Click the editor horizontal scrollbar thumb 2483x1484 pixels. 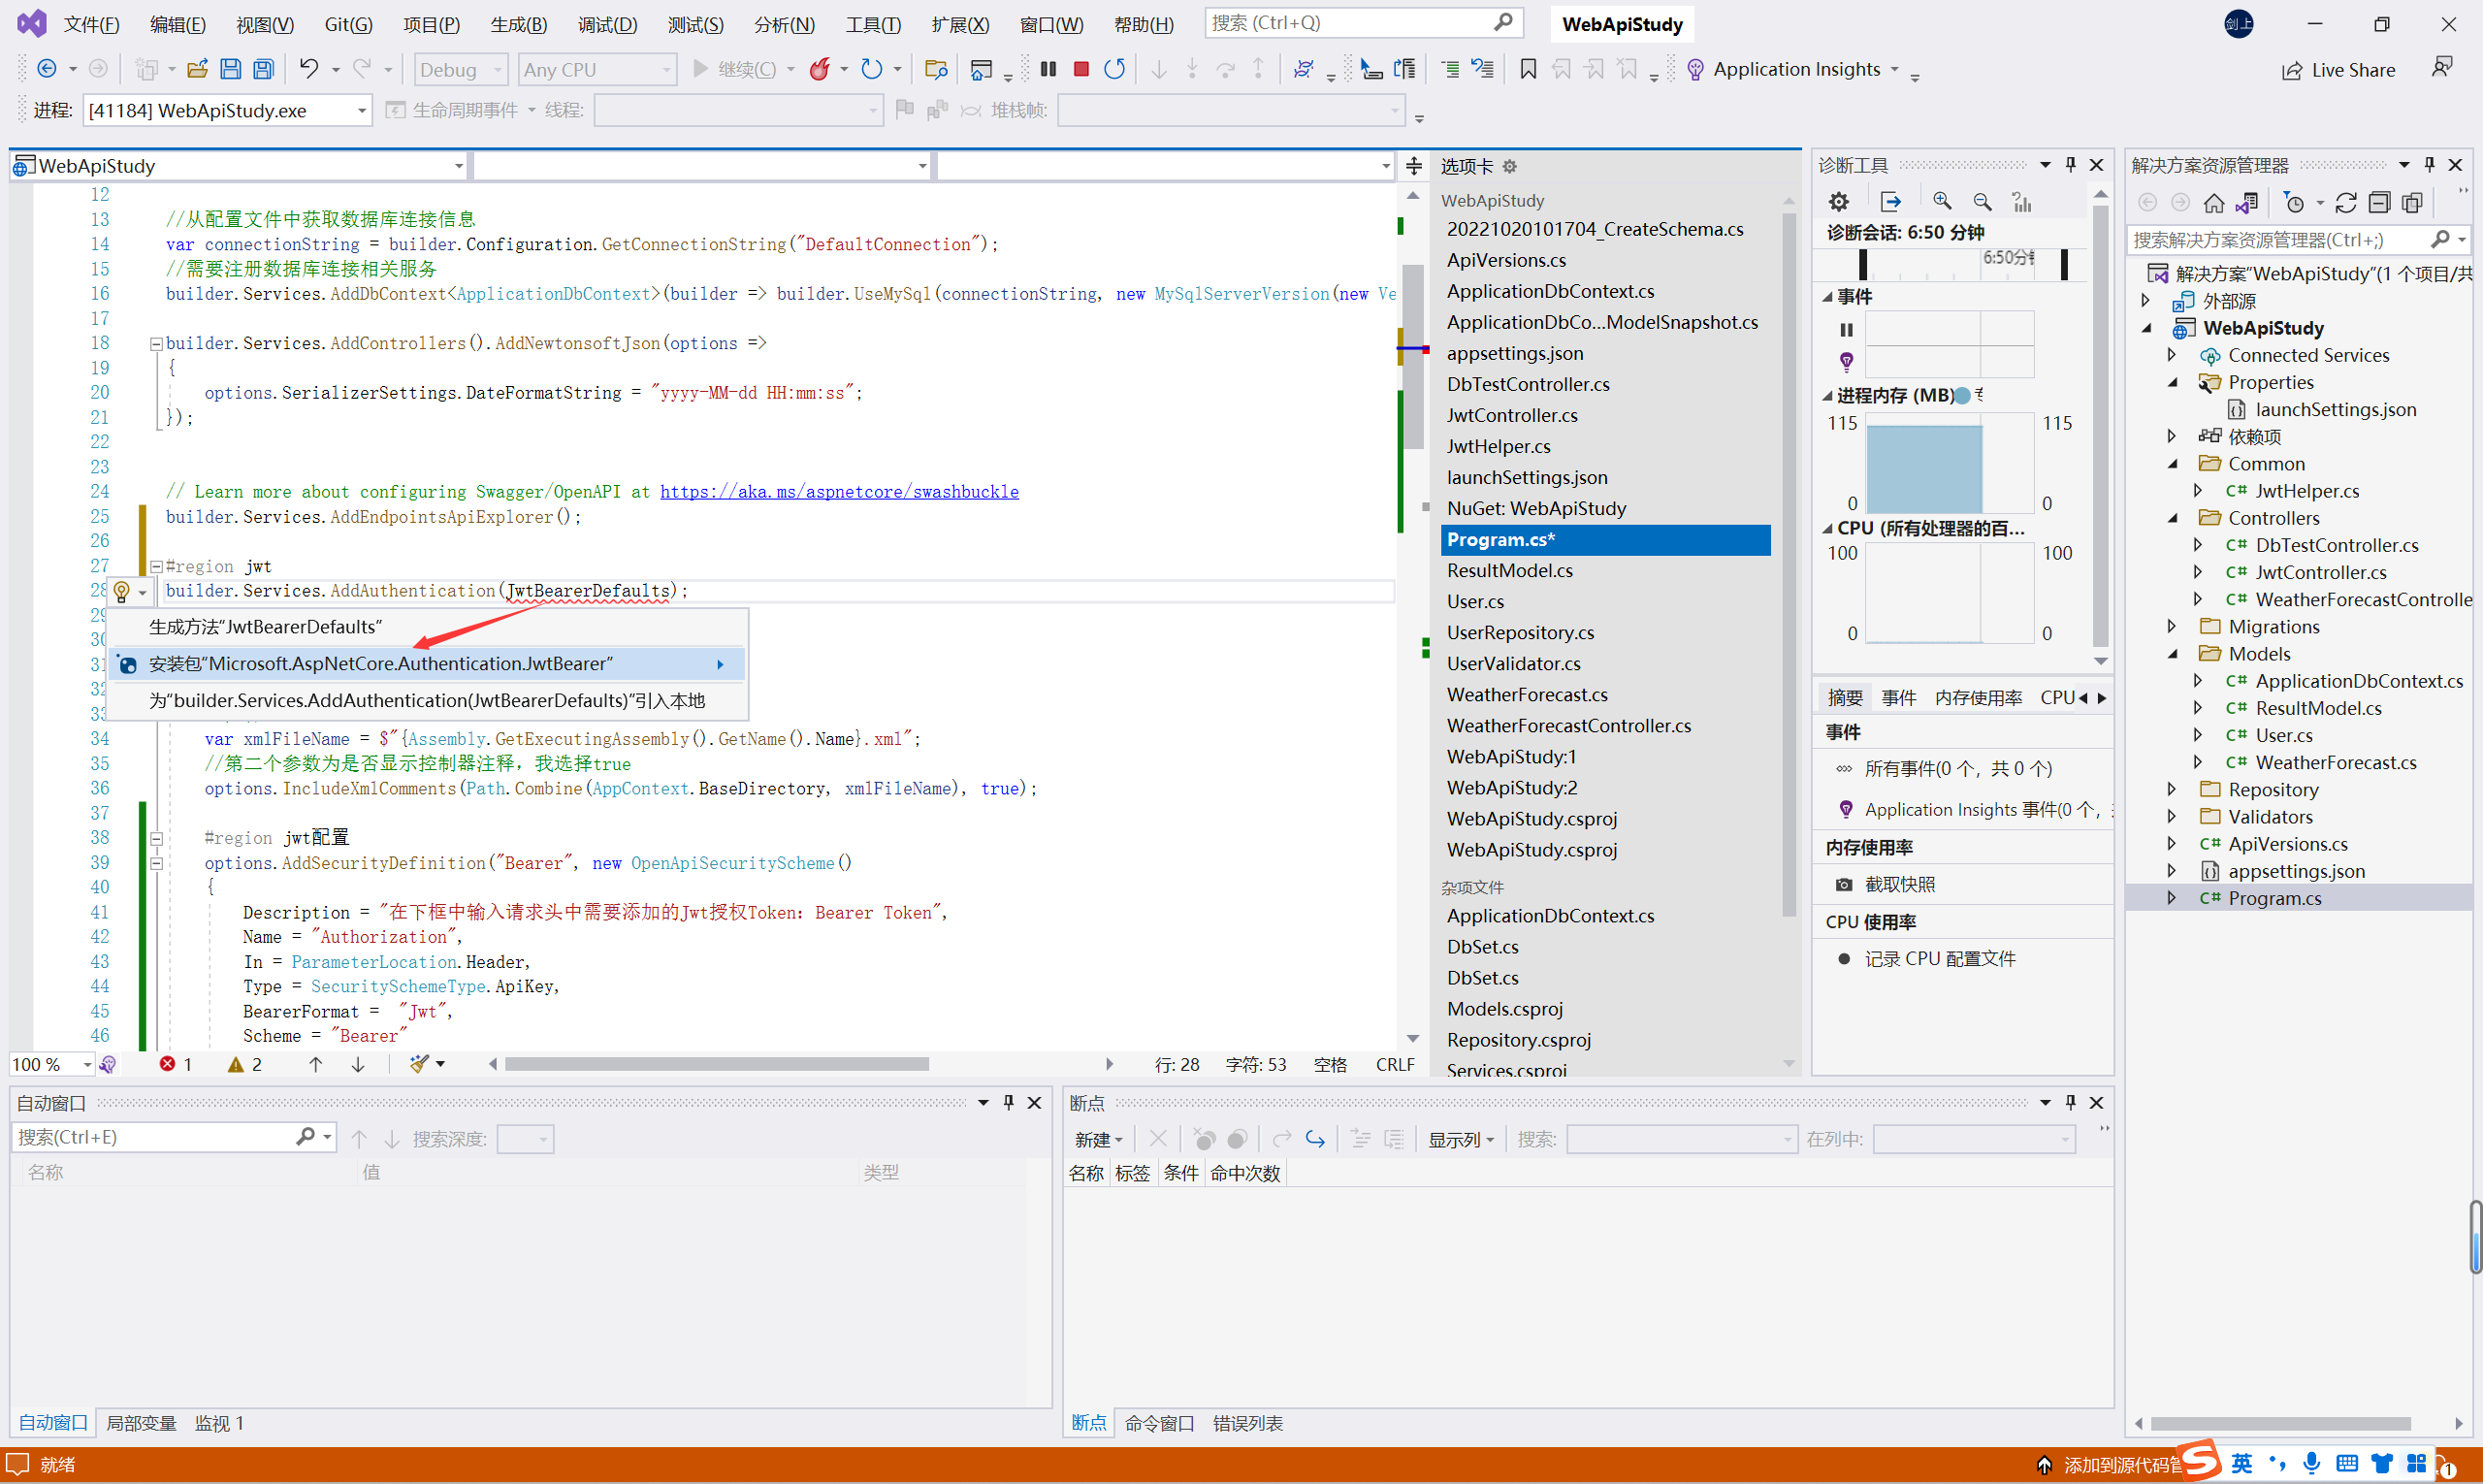pyautogui.click(x=716, y=1064)
